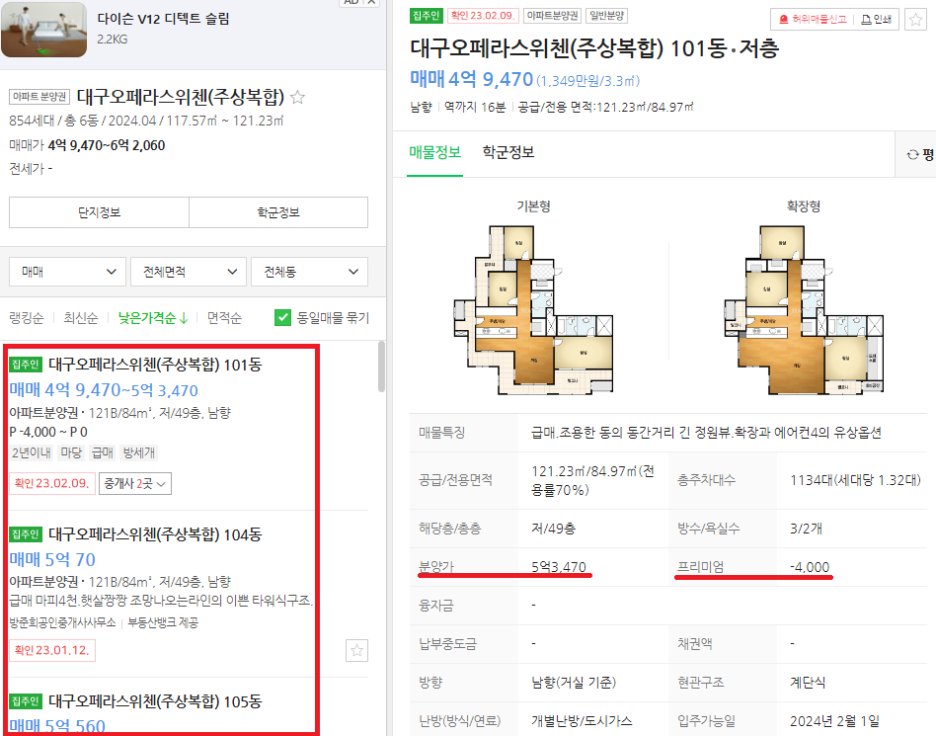Image resolution: width=936 pixels, height=736 pixels.
Task: Click the listing list scrollbar thumb
Action: pyautogui.click(x=381, y=367)
